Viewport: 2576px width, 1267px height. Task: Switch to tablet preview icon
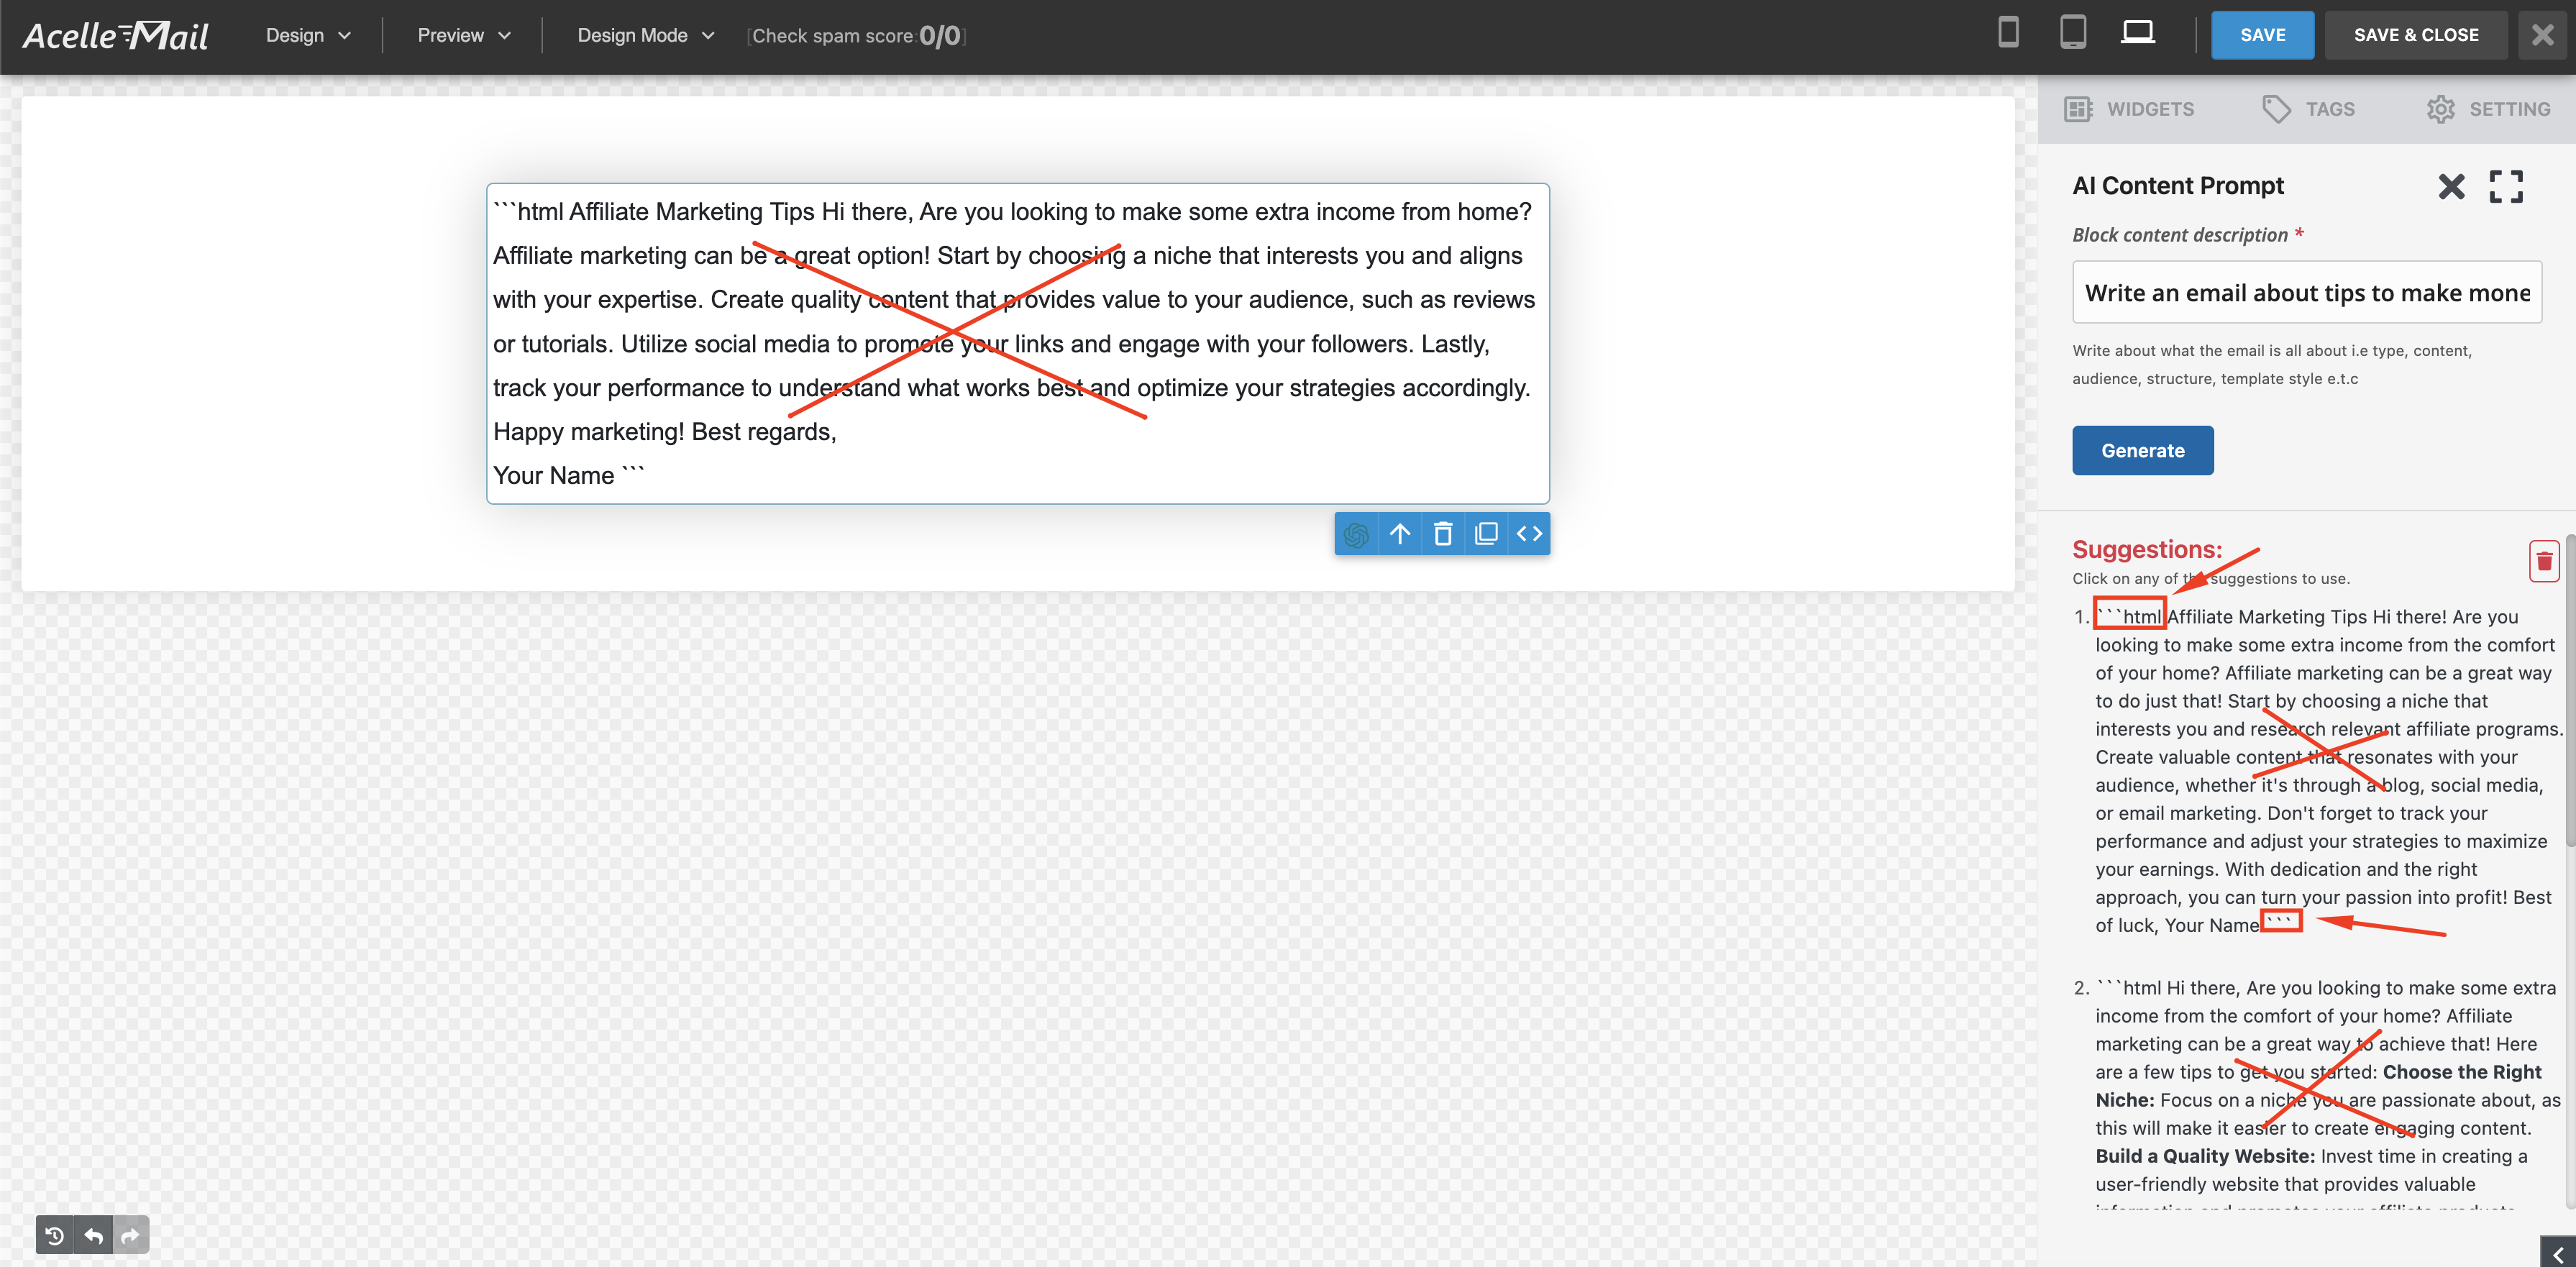coord(2073,33)
